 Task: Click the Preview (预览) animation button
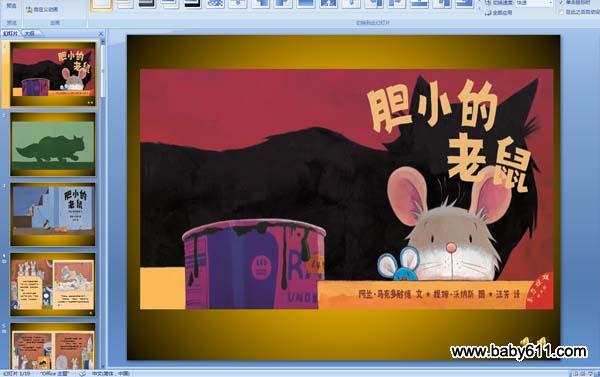tap(11, 5)
